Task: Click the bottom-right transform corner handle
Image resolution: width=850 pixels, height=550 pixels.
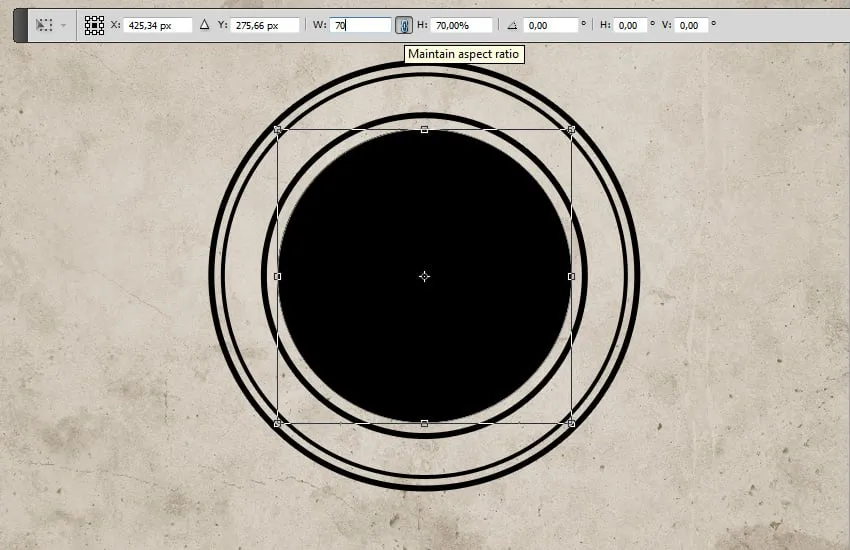Action: (571, 423)
